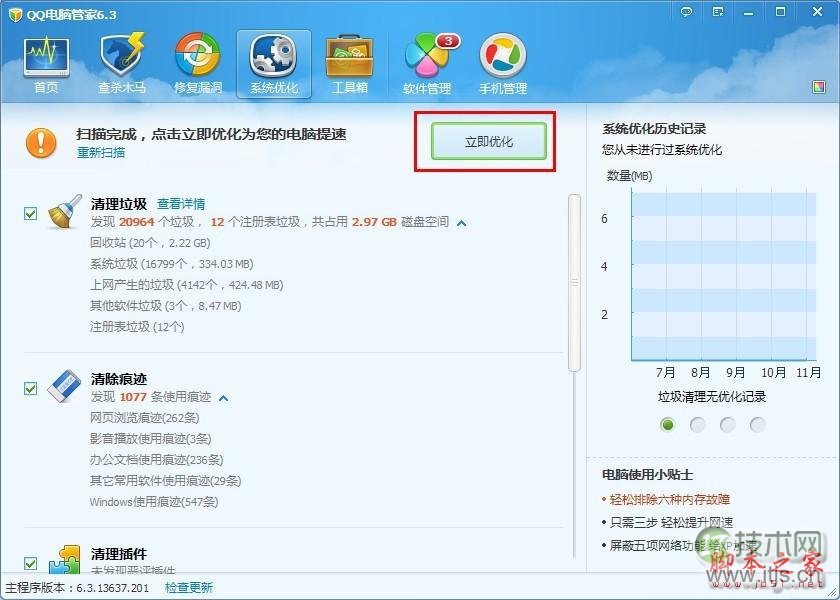The image size is (840, 600).
Task: Click the 回收站 (20个，2.22 GB) row
Action: click(150, 243)
